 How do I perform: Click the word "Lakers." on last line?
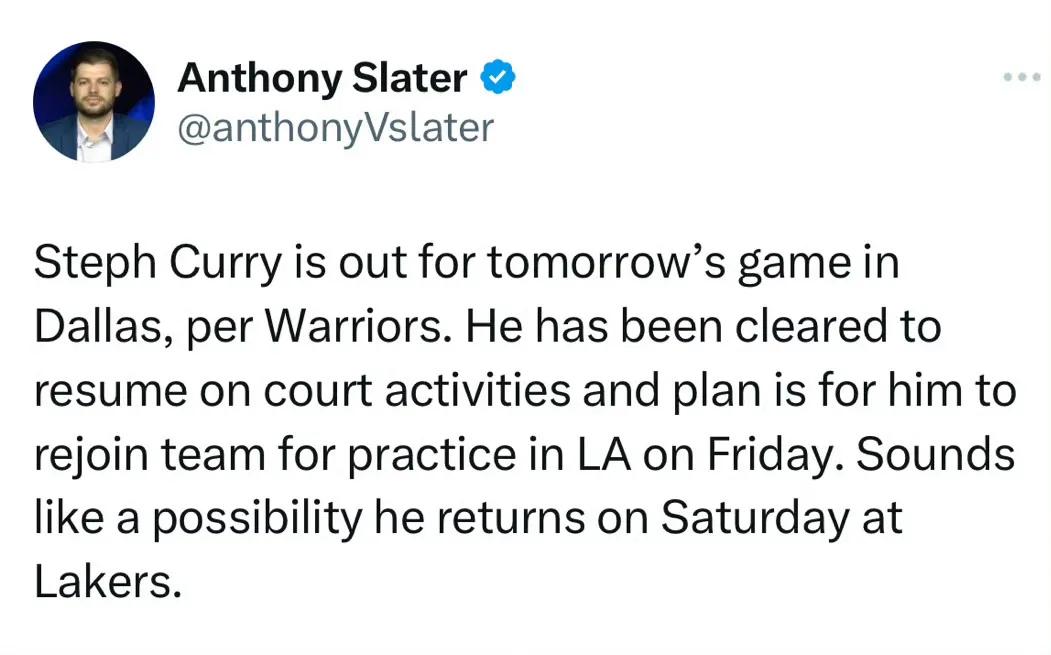108,581
